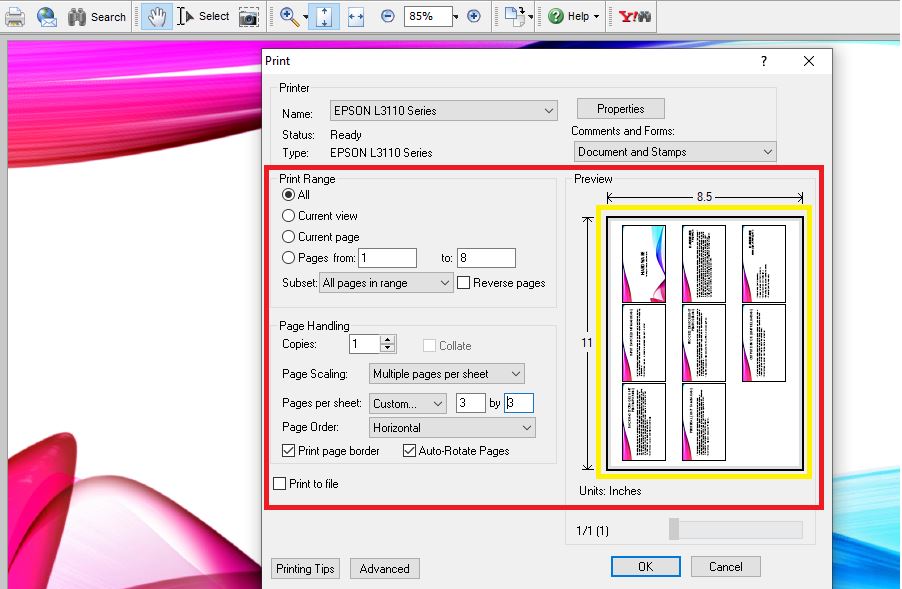Open the printer Name dropdown
This screenshot has width=902, height=589.
pos(444,110)
